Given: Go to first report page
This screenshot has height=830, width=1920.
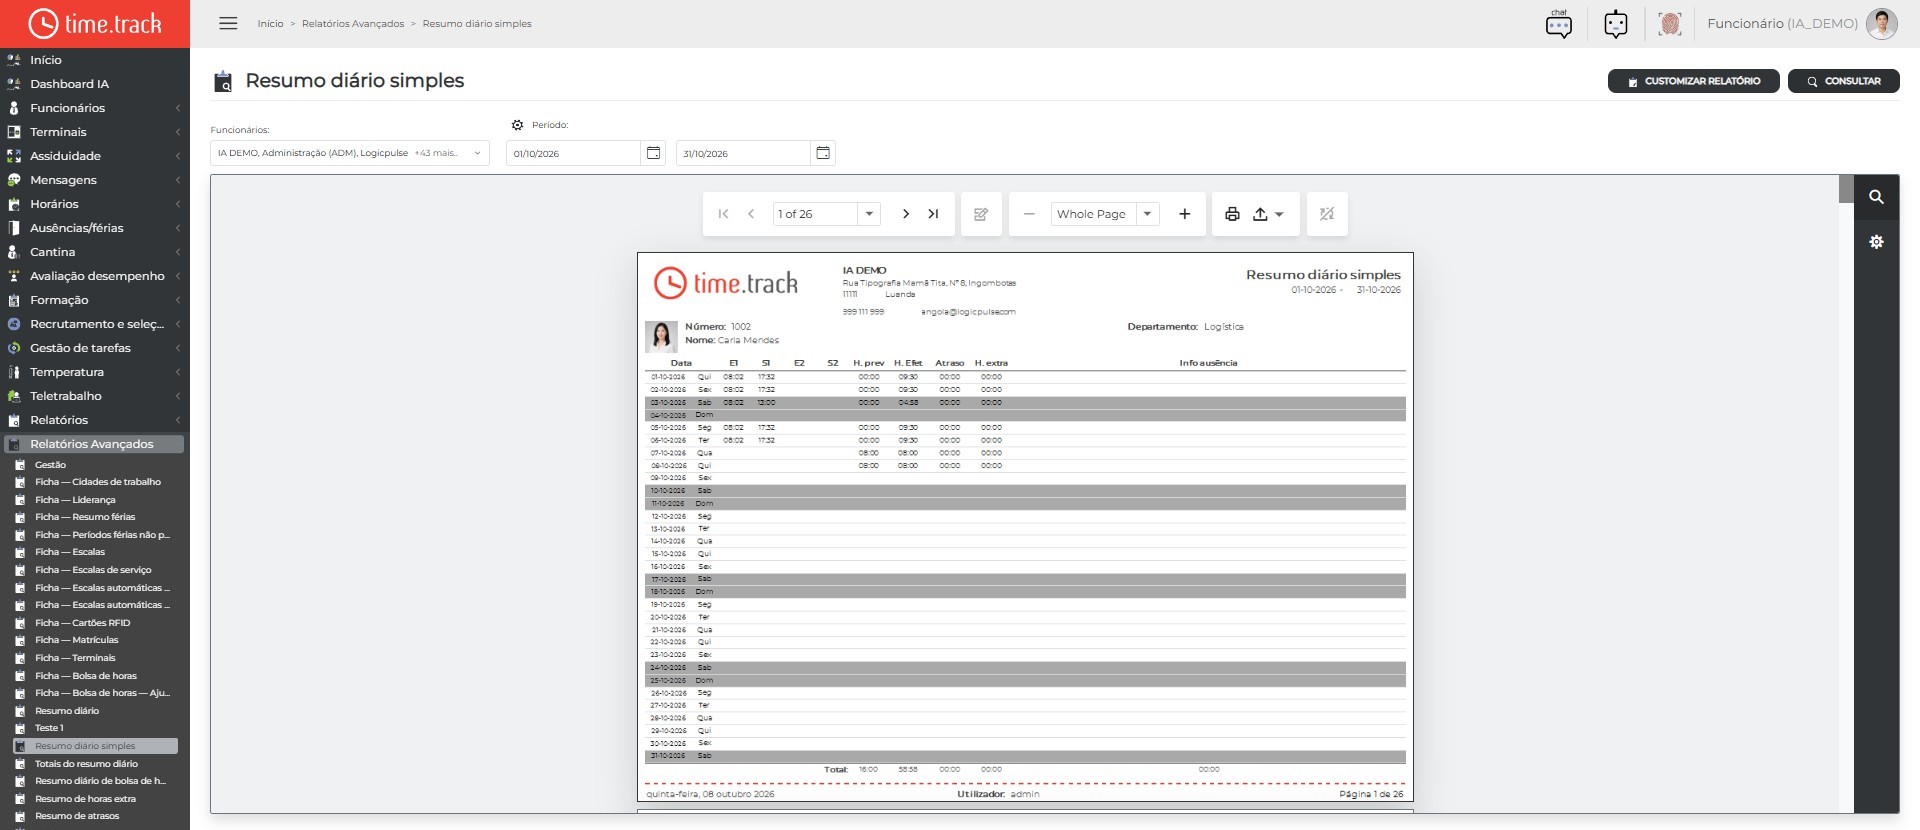Looking at the screenshot, I should (x=723, y=214).
